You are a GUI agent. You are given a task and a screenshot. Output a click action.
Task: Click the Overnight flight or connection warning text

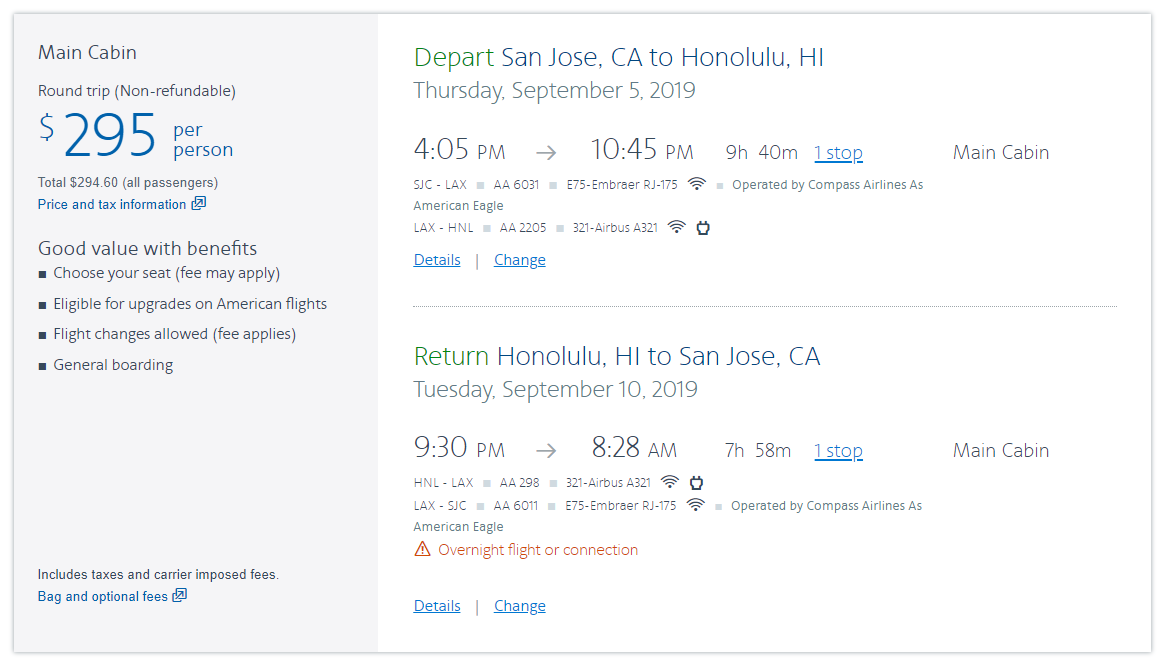pos(538,550)
